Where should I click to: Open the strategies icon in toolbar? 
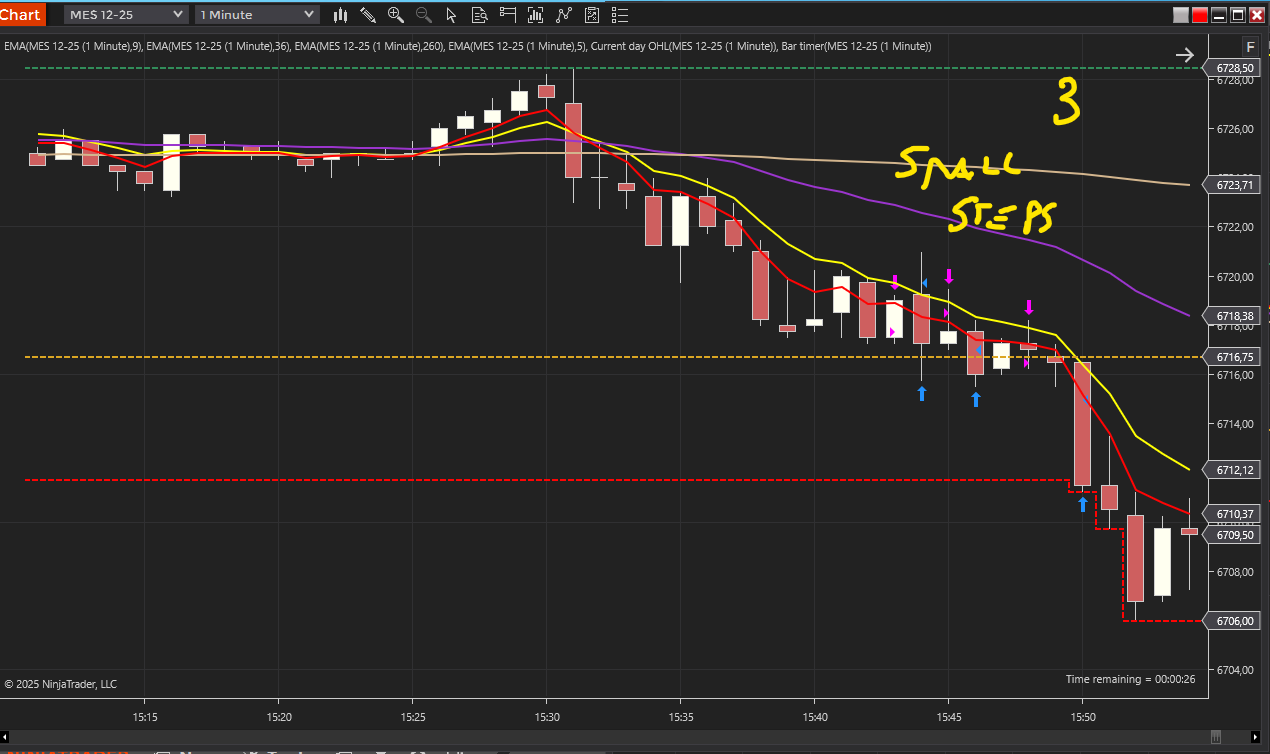[x=593, y=15]
